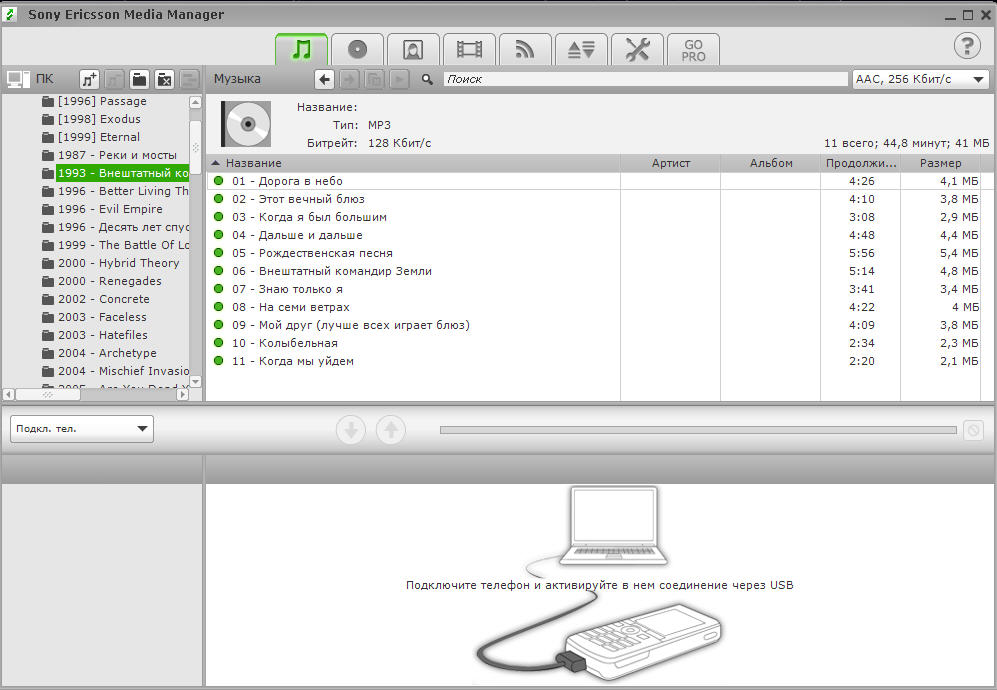The width and height of the screenshot is (997, 690).
Task: Sort by the Альбом column header
Action: 771,163
